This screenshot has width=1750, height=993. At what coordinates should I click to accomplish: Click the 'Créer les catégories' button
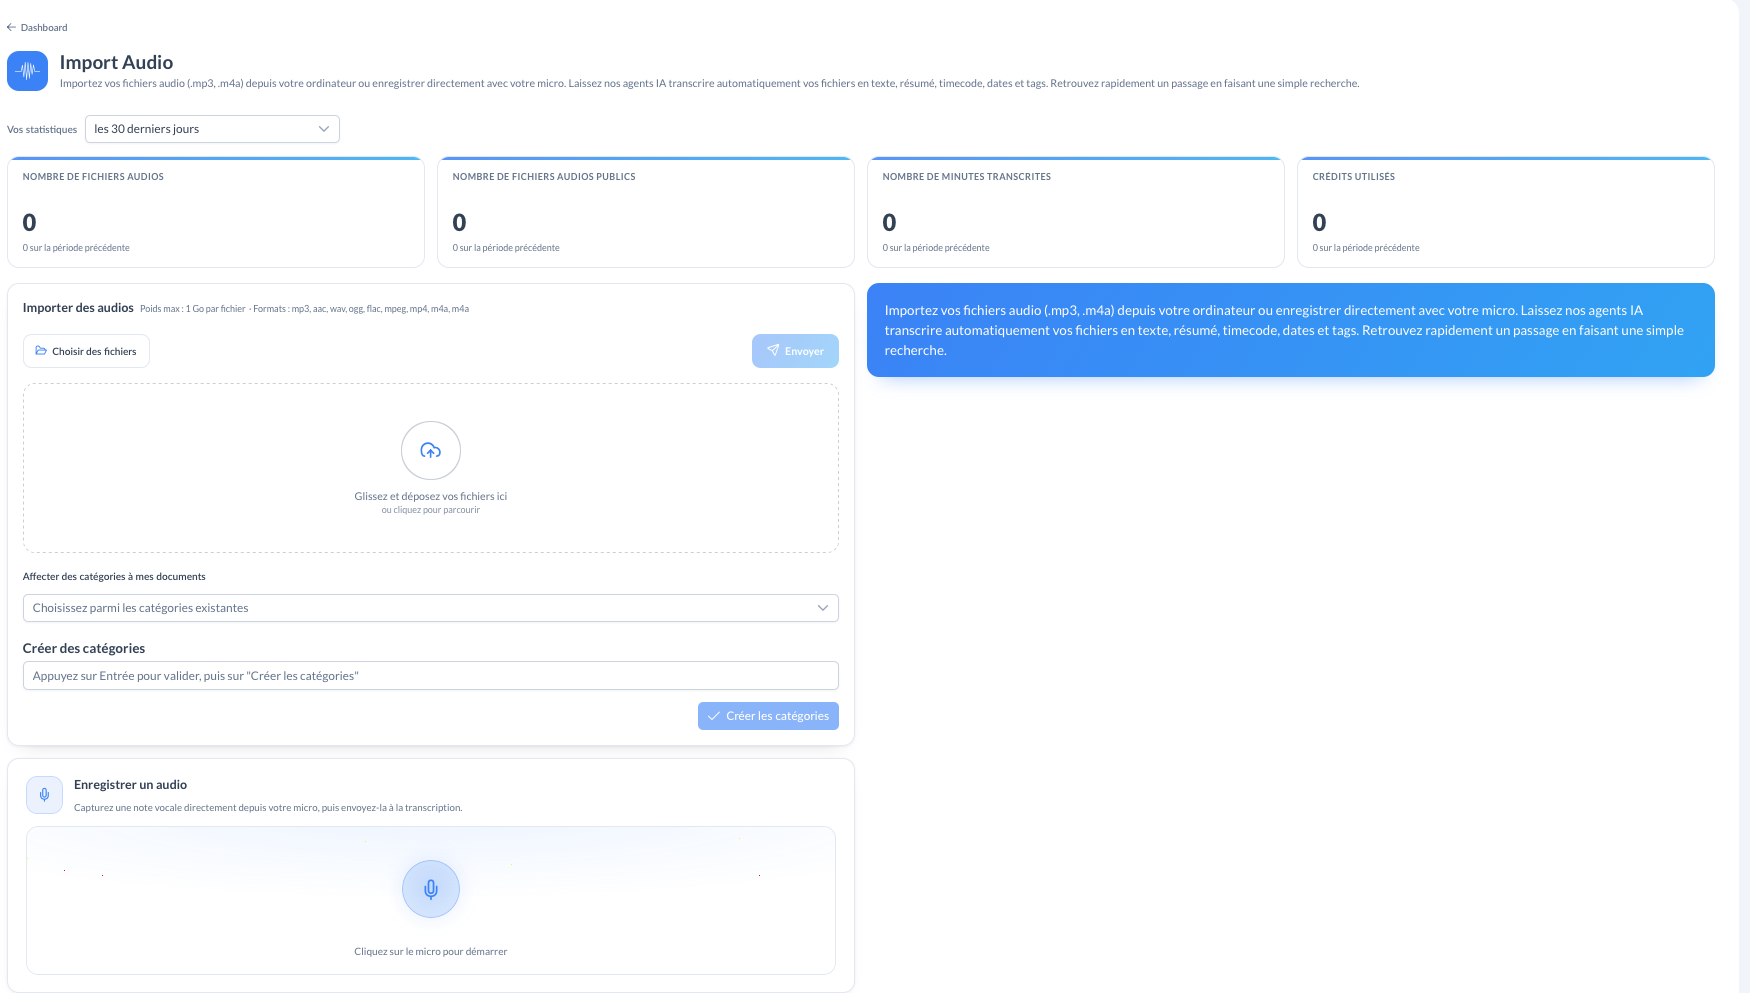click(x=768, y=716)
